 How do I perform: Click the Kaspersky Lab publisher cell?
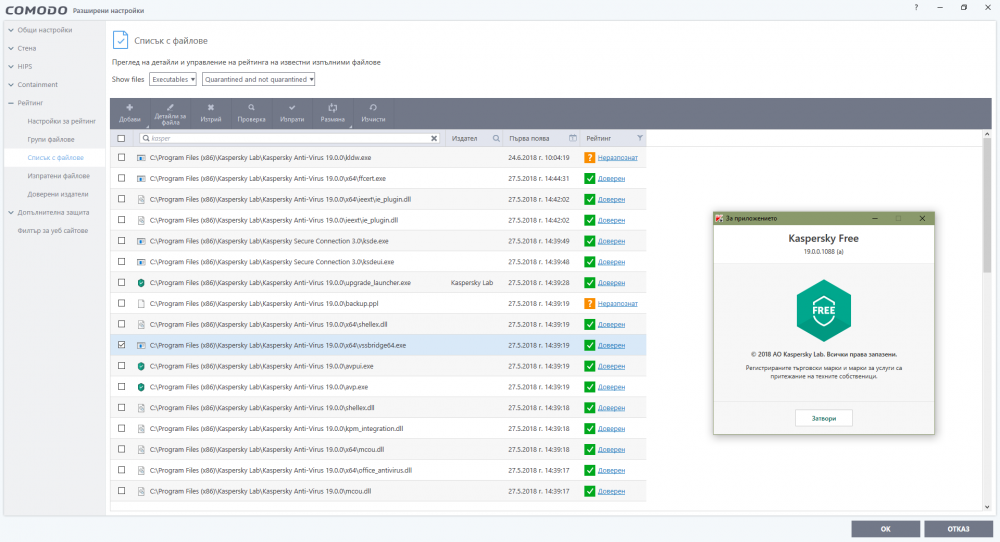coord(471,282)
